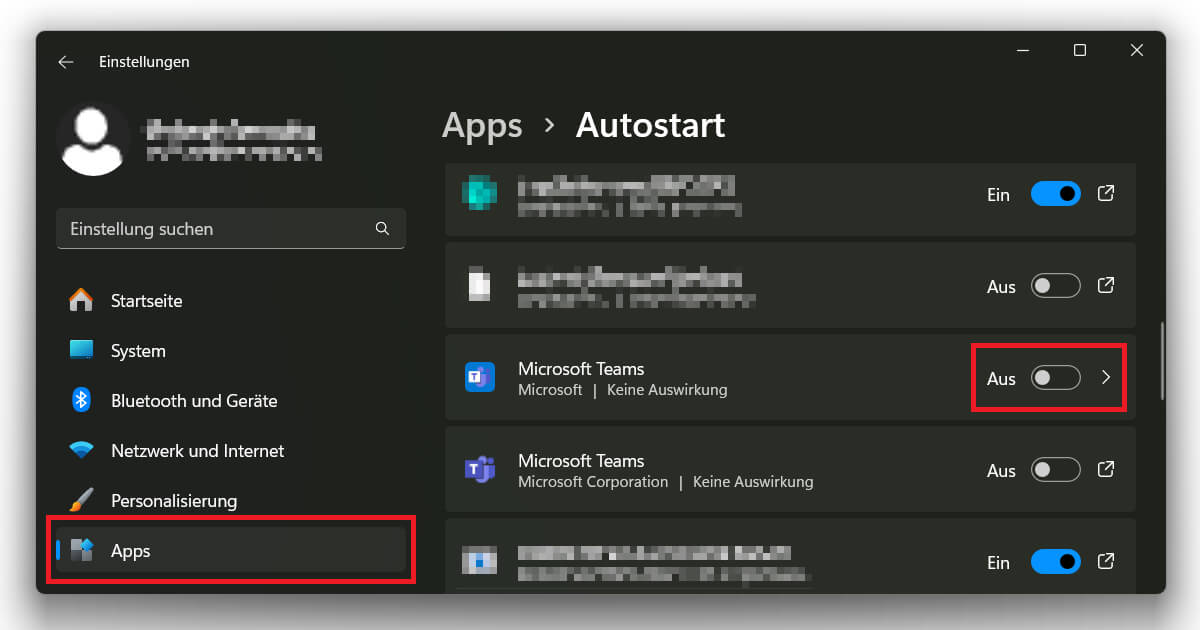
Task: Enable the Aus toggle of the second entry
Action: point(1055,285)
